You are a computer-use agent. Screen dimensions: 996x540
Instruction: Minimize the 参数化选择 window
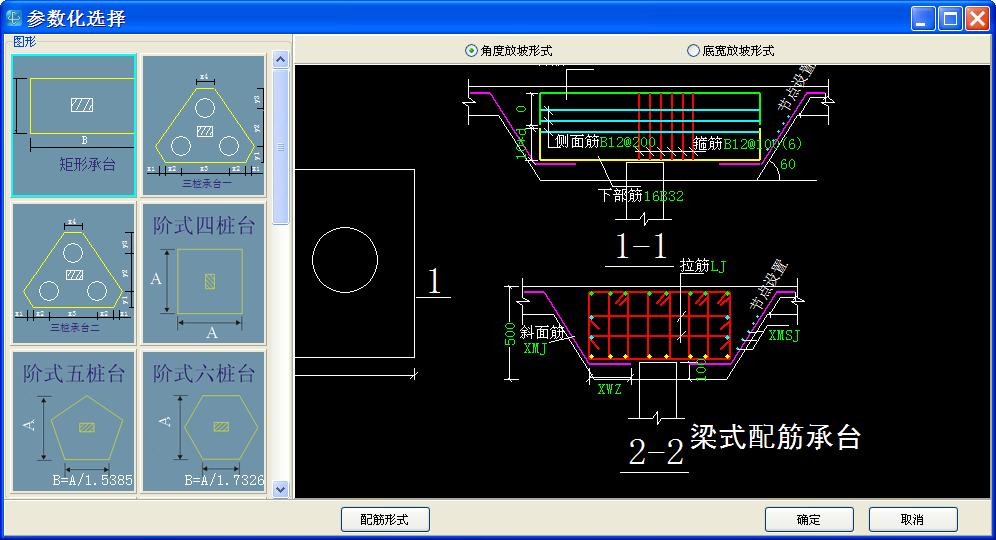pos(923,18)
